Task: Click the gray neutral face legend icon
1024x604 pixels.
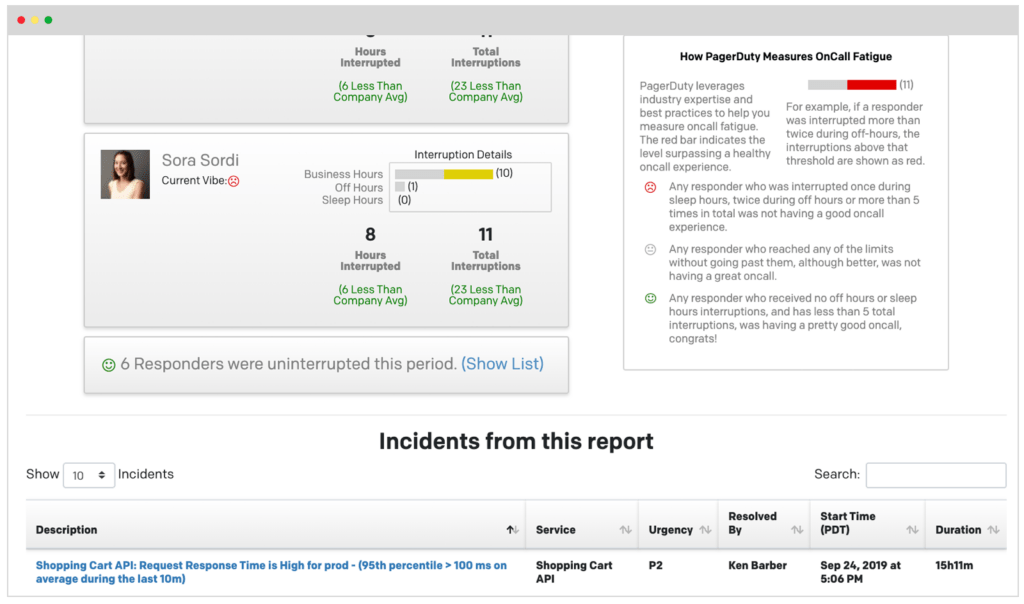Action: click(650, 249)
